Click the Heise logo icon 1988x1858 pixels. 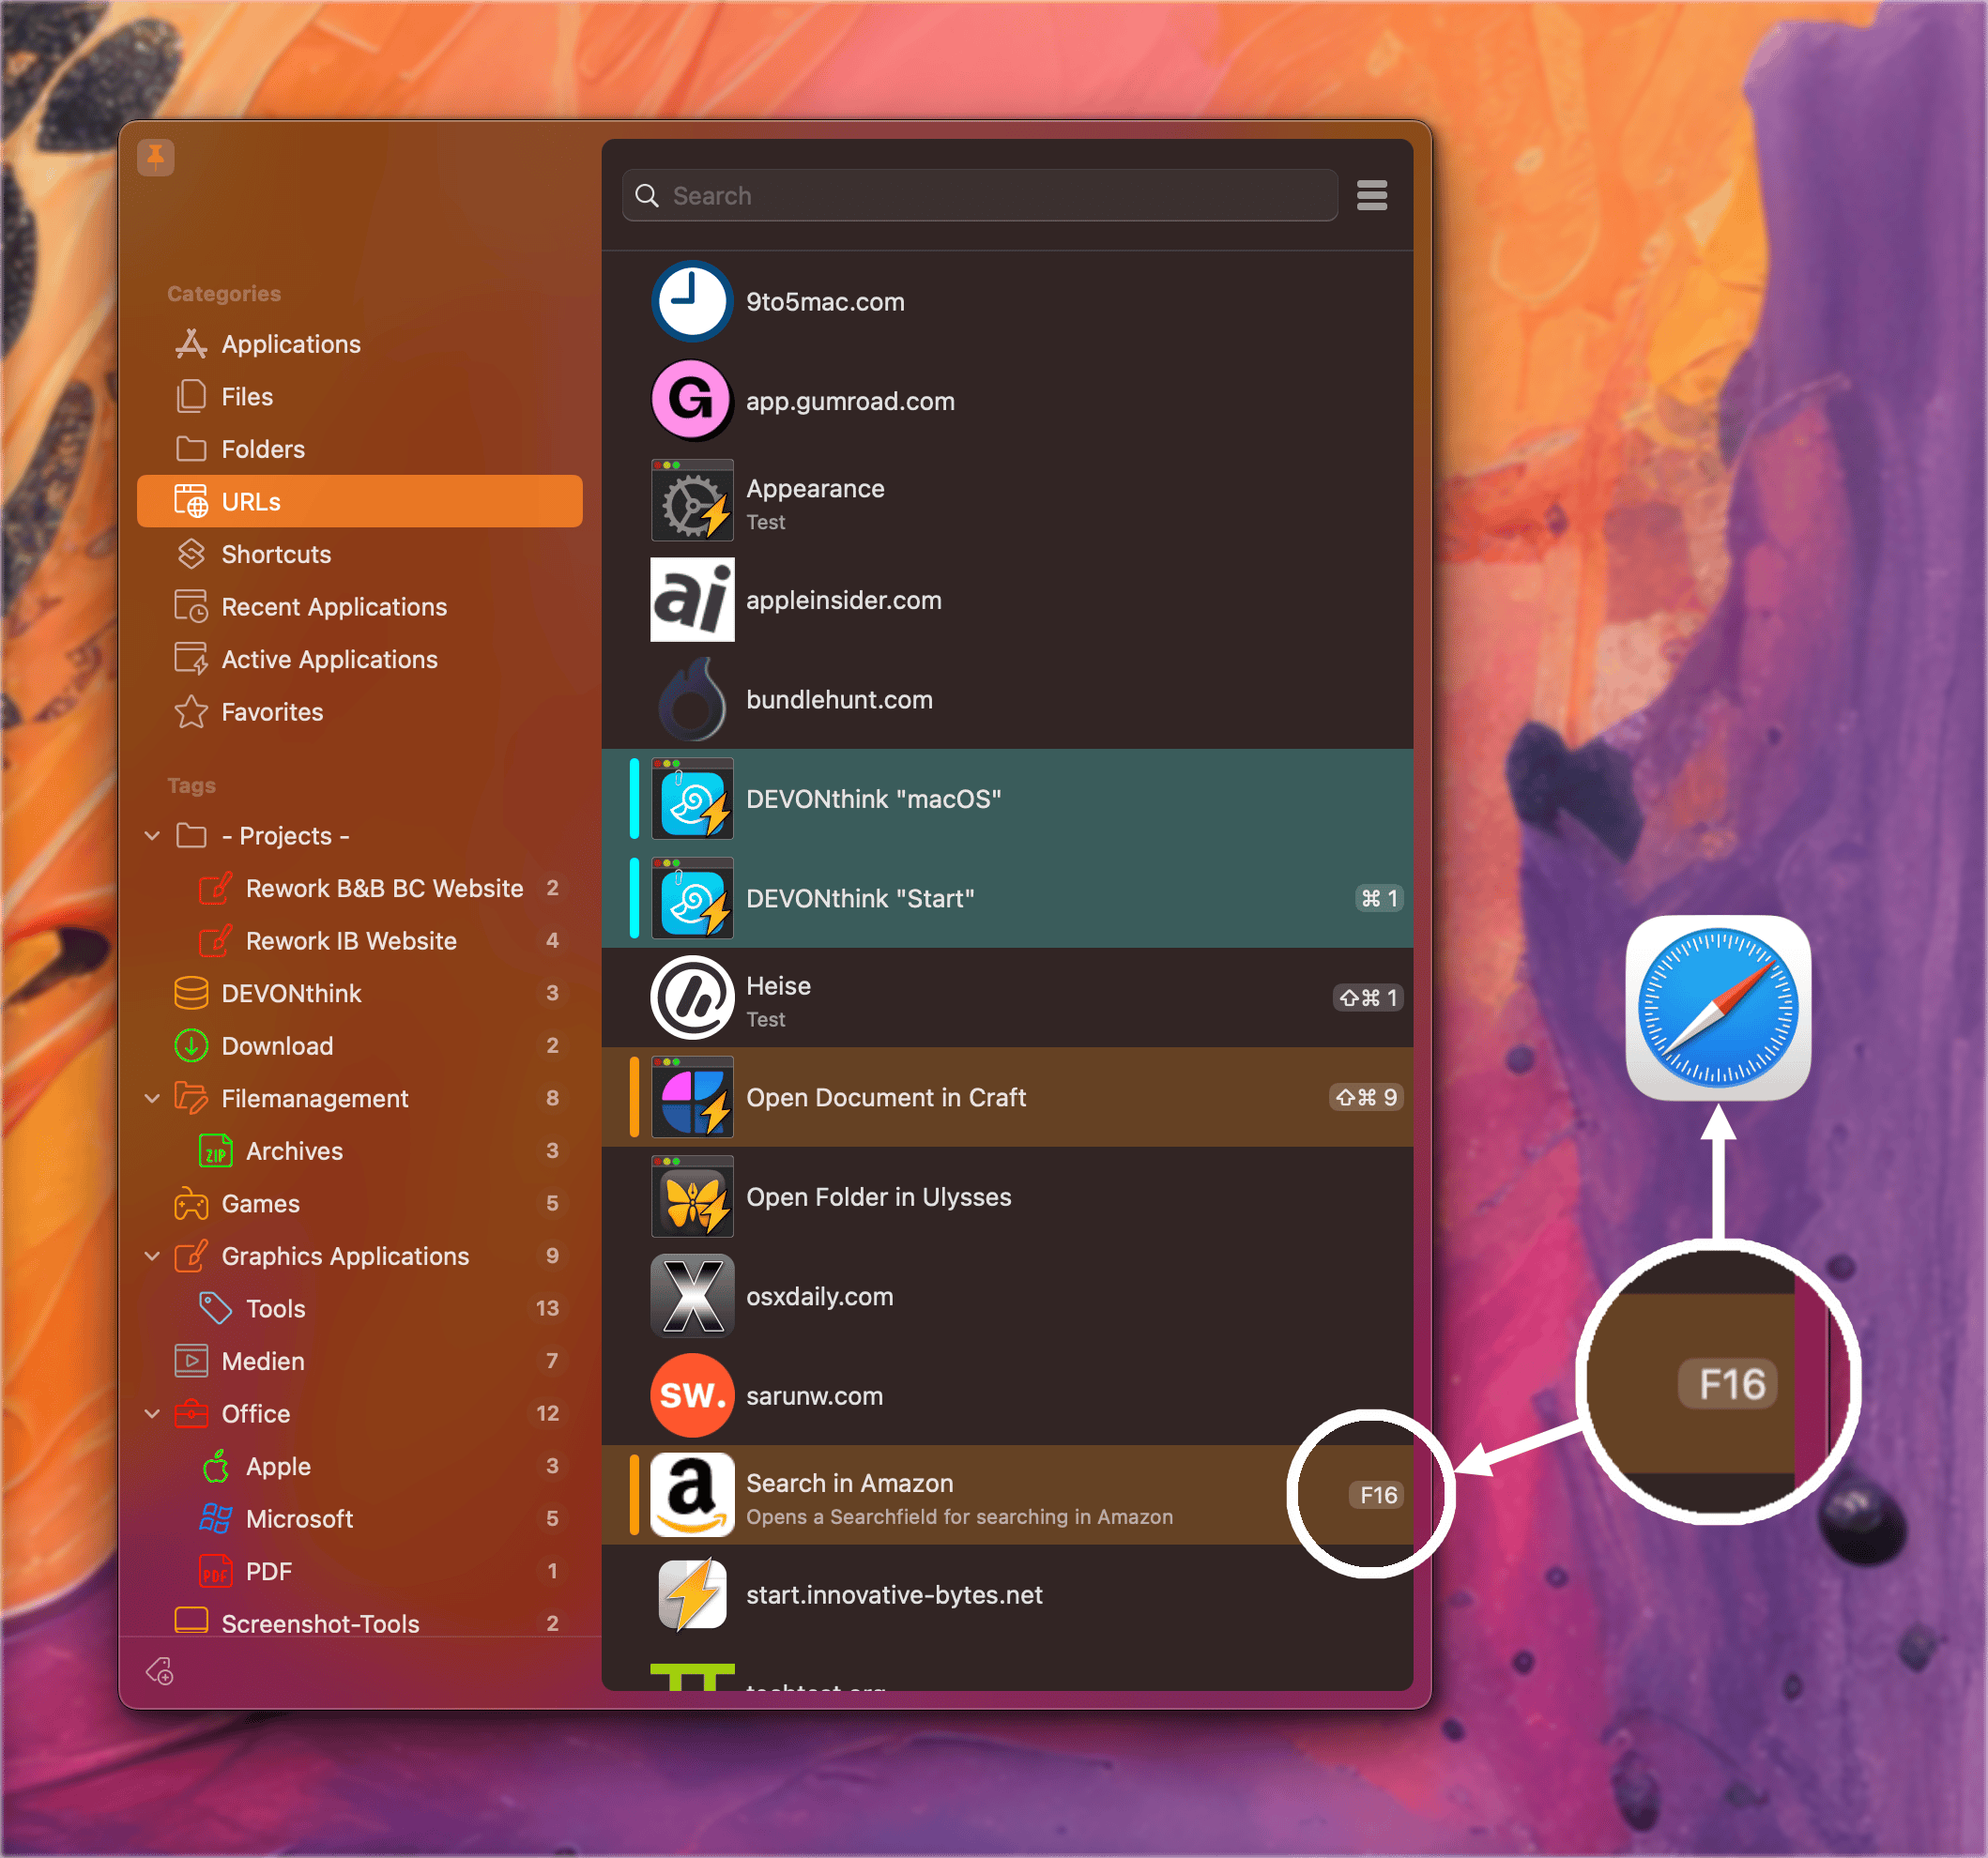692,997
